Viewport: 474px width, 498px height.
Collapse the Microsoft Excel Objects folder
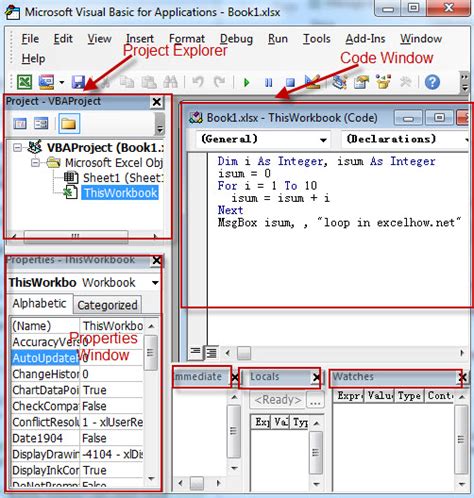(35, 163)
